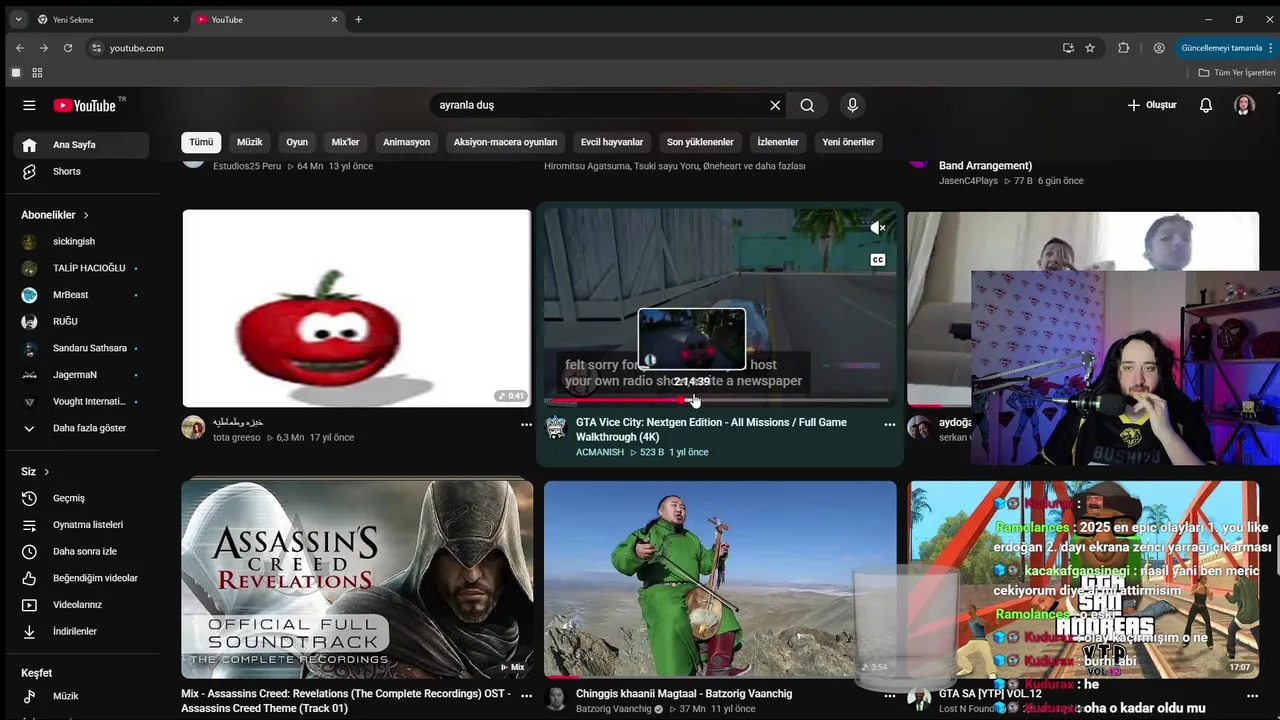Open options menu for GTA Vice City video
The image size is (1280, 720).
[x=889, y=425]
